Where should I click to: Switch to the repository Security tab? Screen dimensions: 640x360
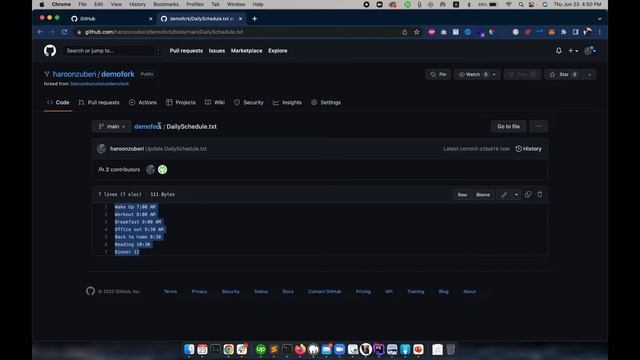pos(249,102)
